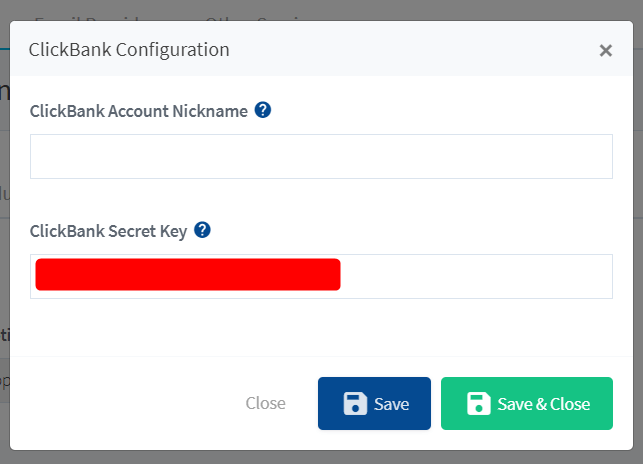
Task: Focus the ClickBank Account Nickname field
Action: pos(321,156)
